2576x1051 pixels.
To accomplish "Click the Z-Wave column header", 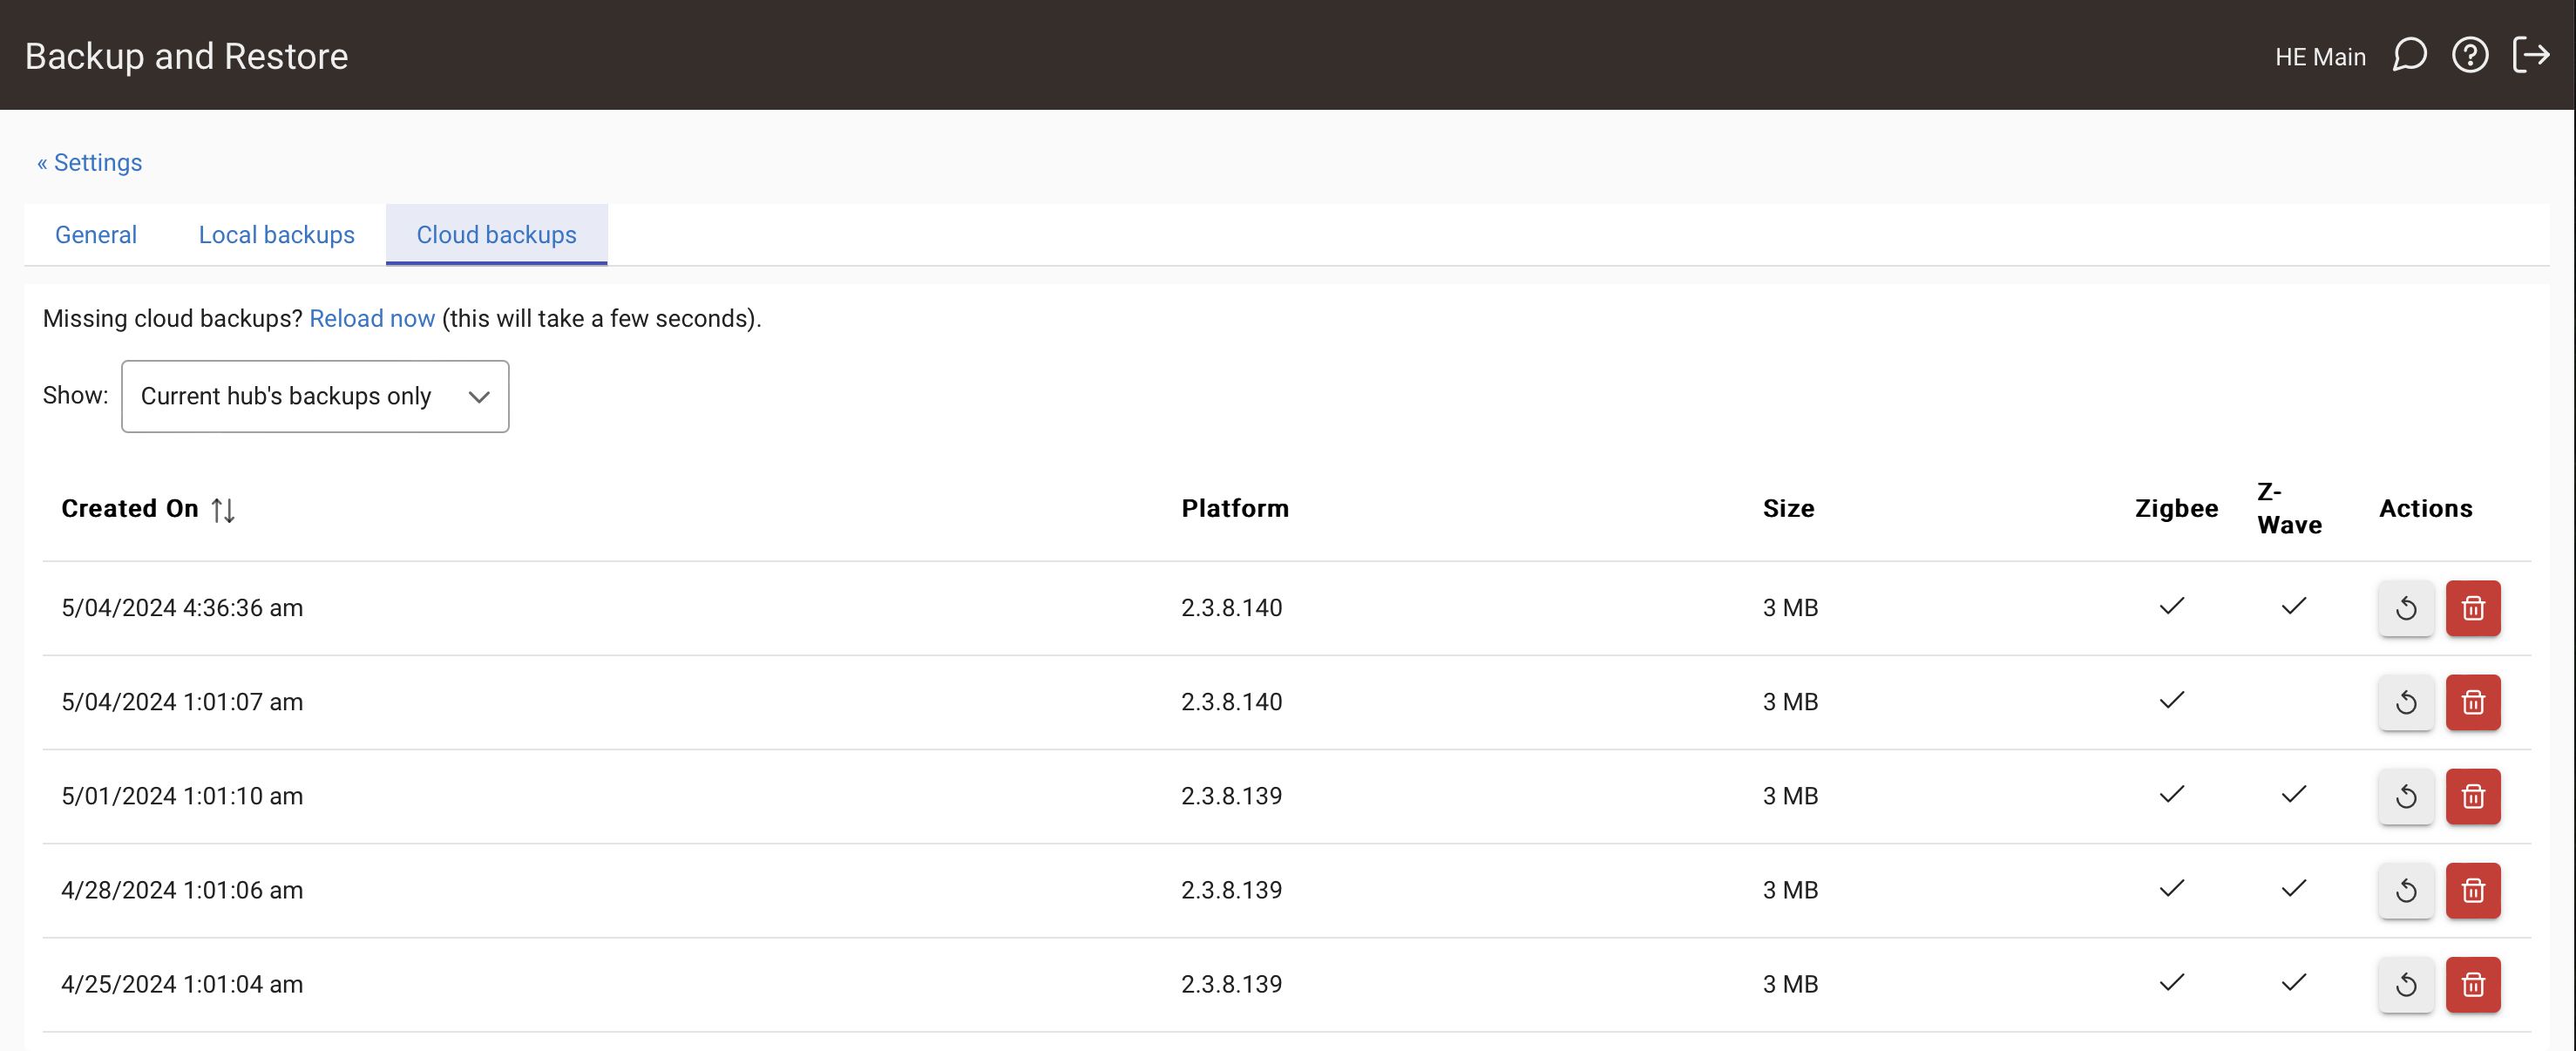I will (x=2289, y=508).
